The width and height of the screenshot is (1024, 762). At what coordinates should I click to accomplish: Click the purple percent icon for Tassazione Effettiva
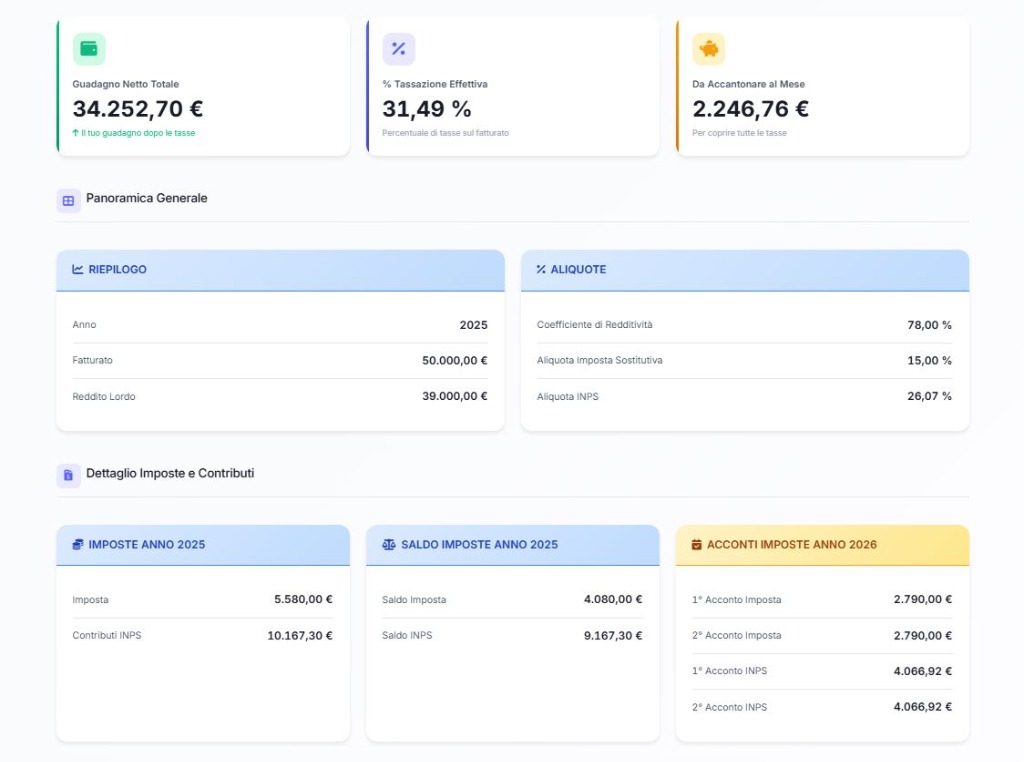[x=399, y=49]
